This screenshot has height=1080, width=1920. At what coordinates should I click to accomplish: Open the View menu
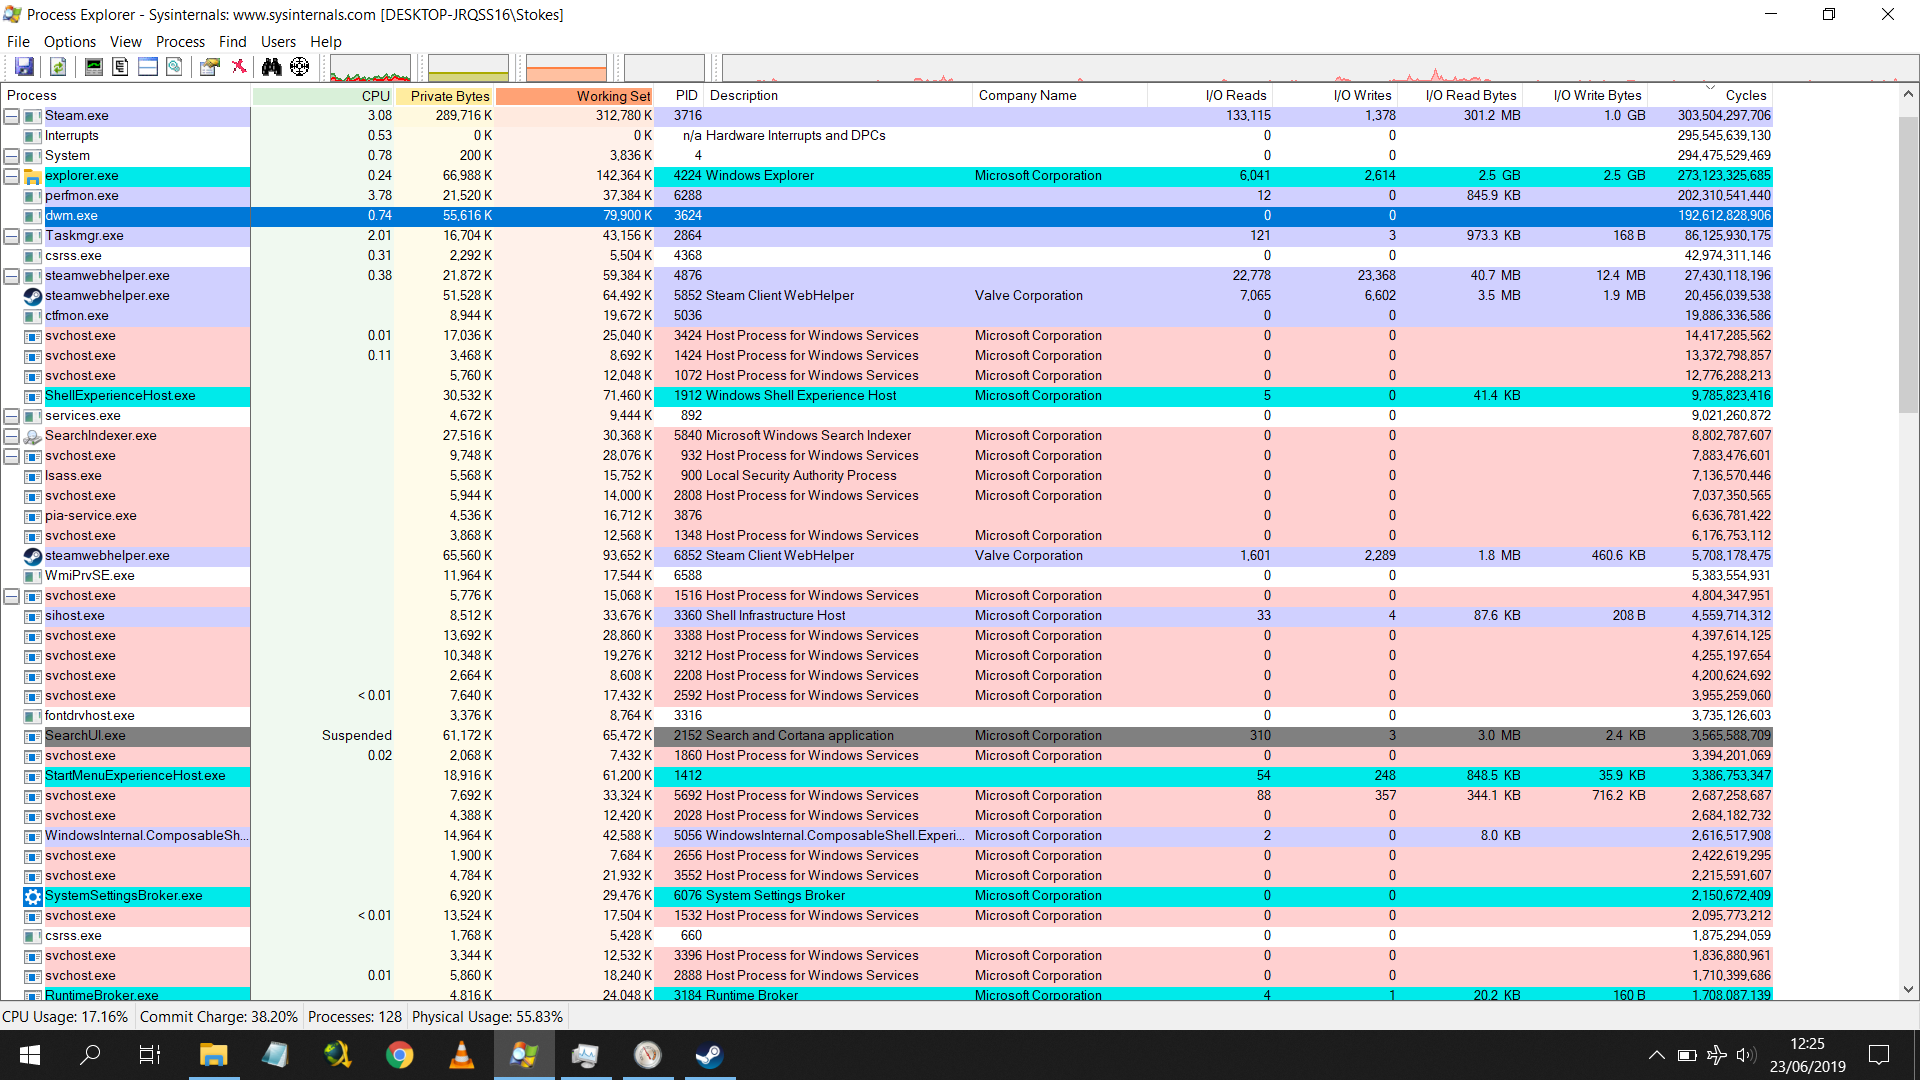pyautogui.click(x=126, y=41)
